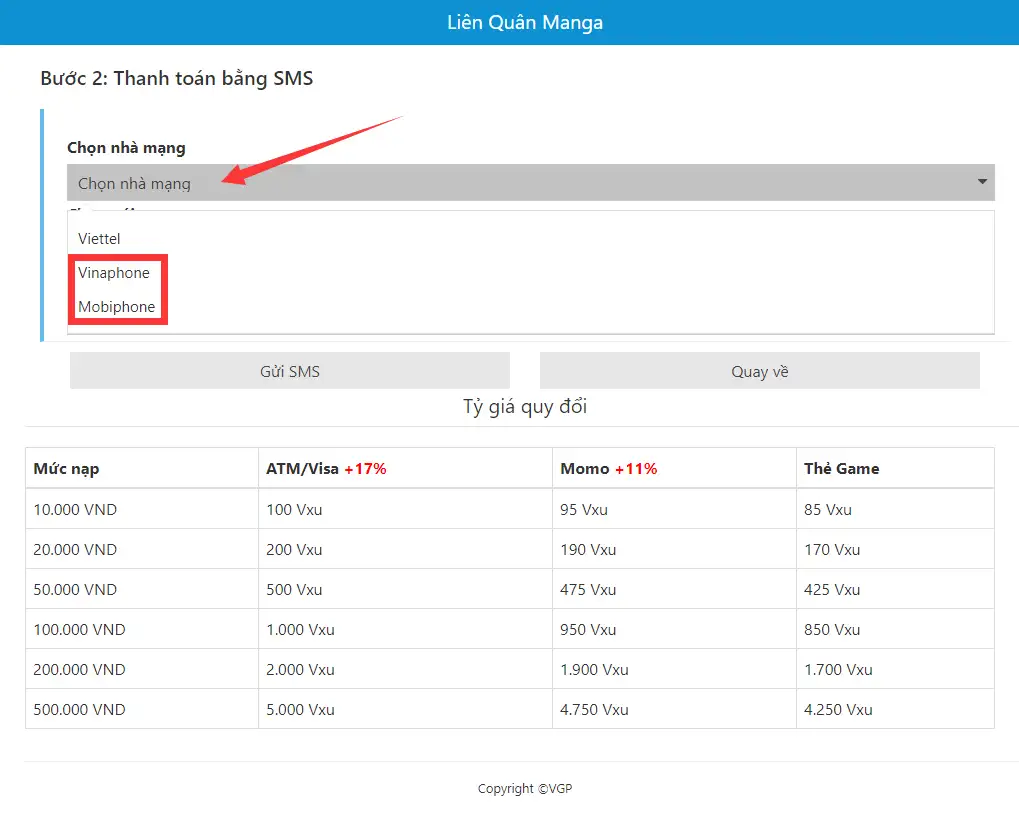Click the Mức nạp column header

[x=142, y=468]
